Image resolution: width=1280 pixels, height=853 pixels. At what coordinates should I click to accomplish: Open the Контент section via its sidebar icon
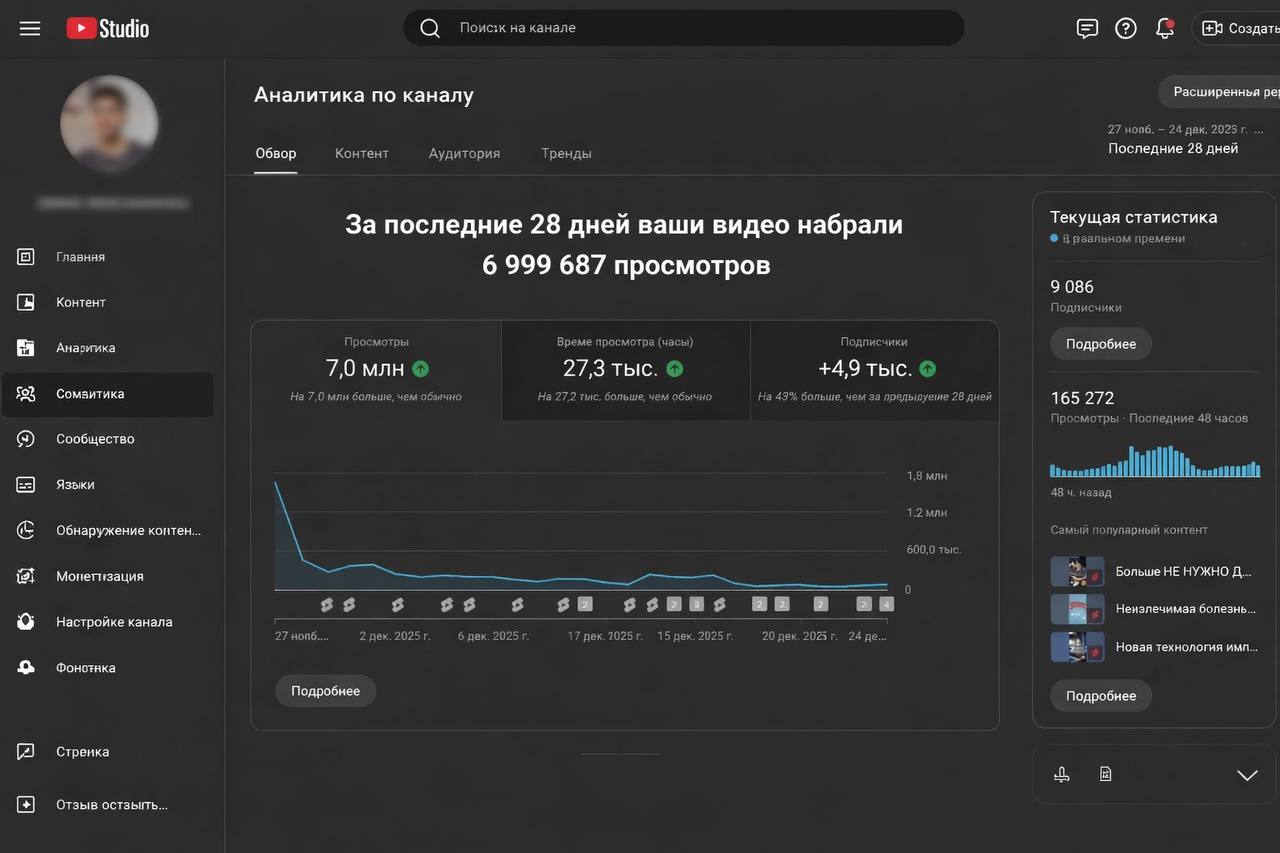click(24, 301)
